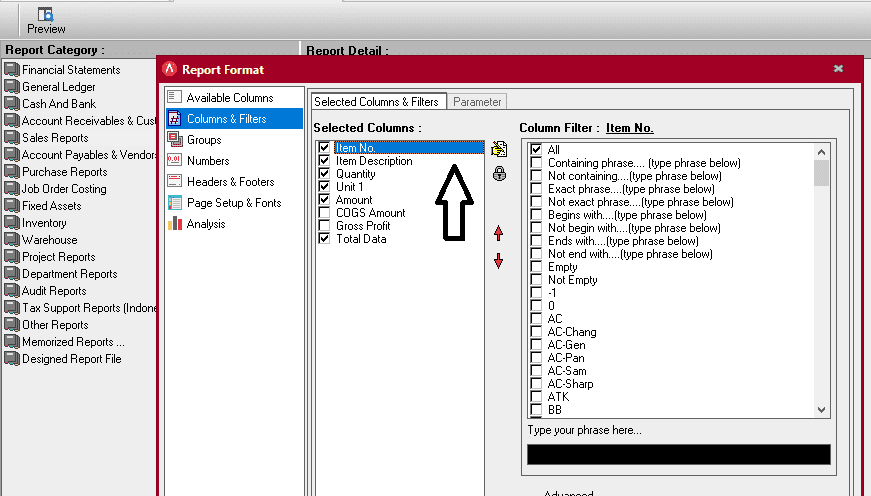Open Financial Statements report category
The height and width of the screenshot is (496, 871).
click(x=70, y=70)
